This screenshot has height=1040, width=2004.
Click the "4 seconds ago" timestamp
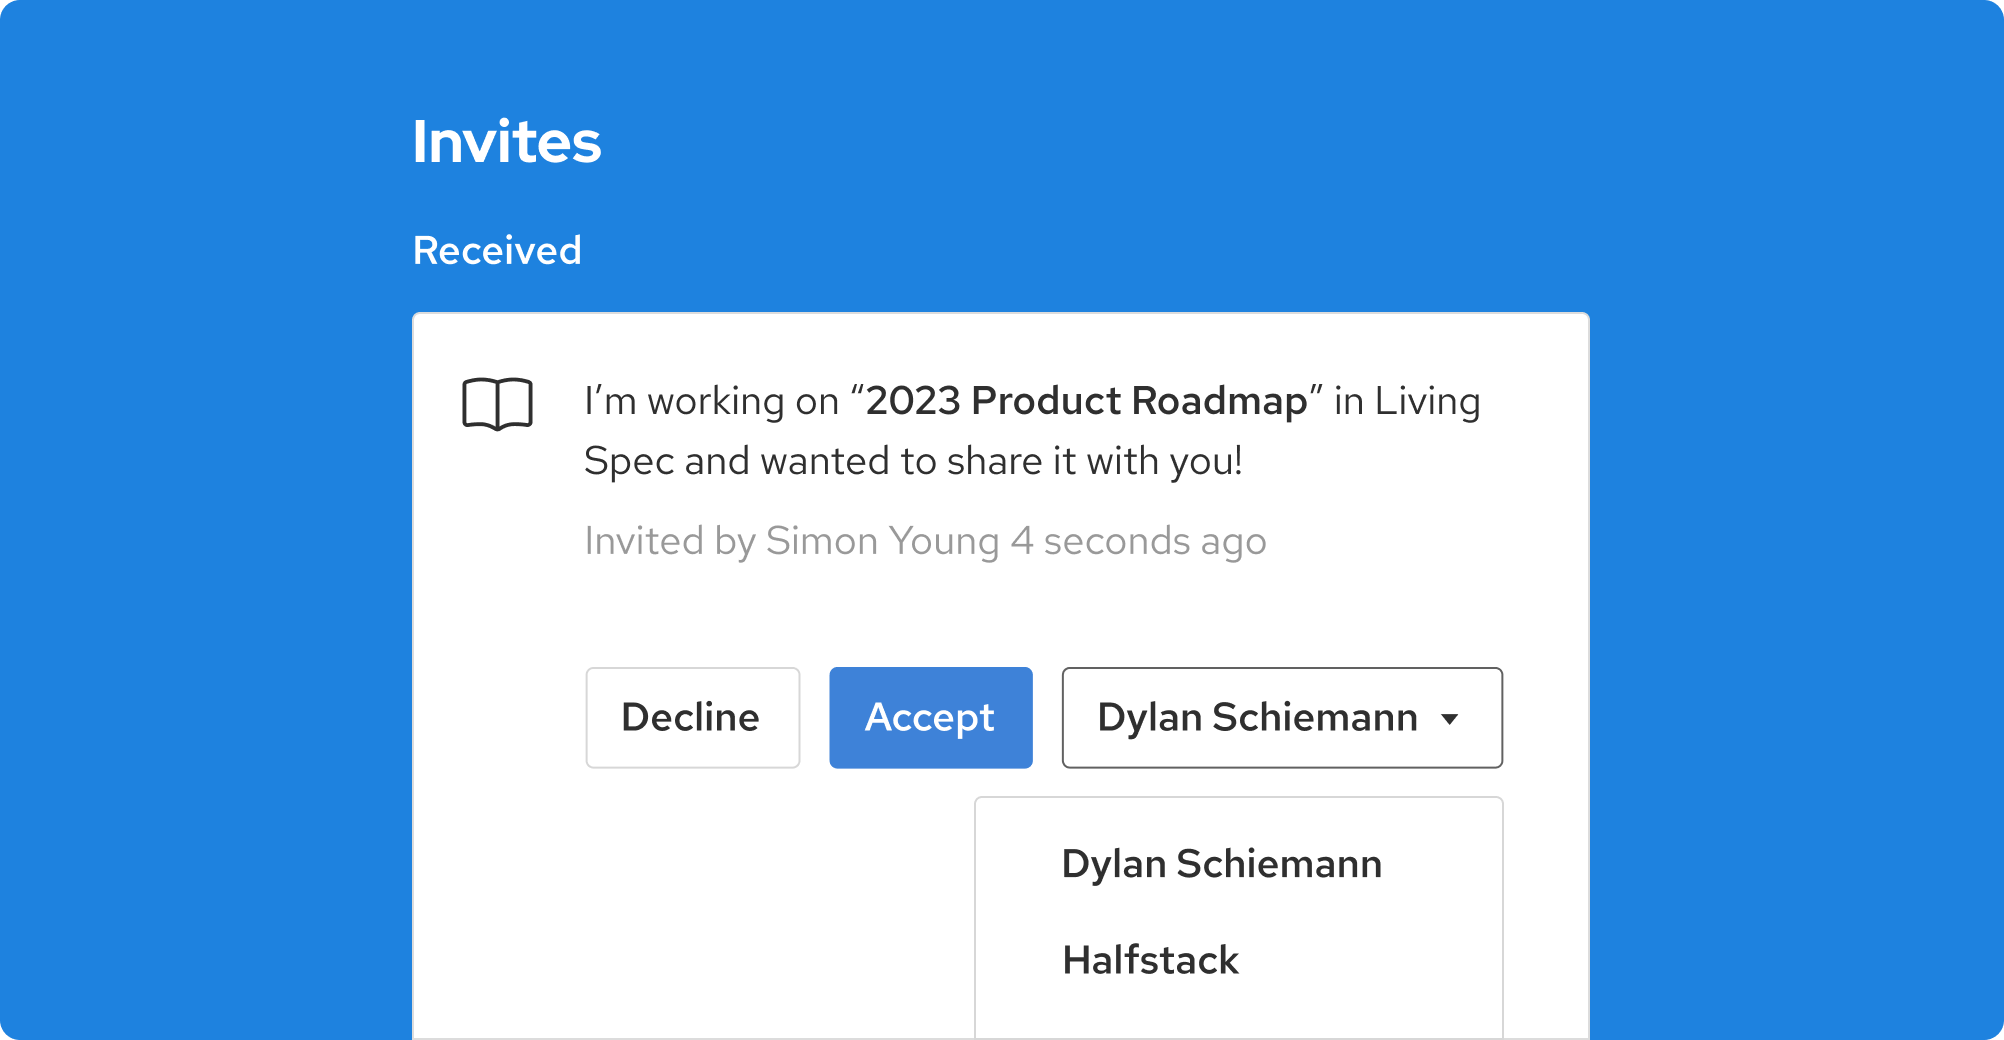1138,541
